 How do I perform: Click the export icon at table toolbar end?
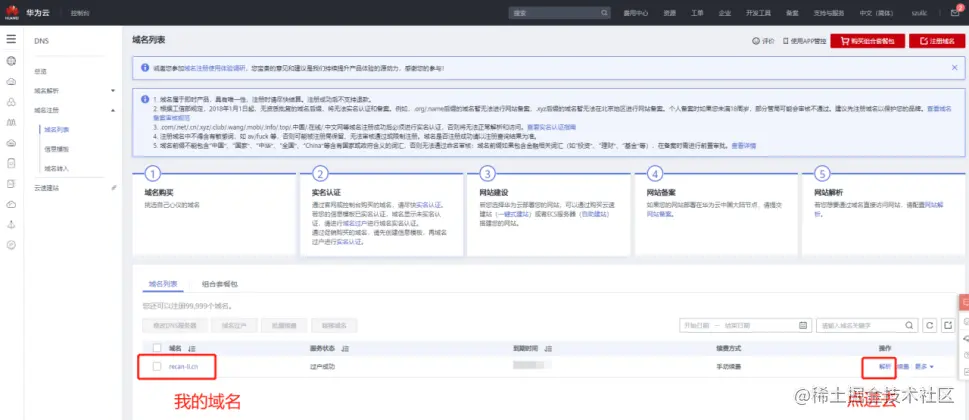(948, 326)
